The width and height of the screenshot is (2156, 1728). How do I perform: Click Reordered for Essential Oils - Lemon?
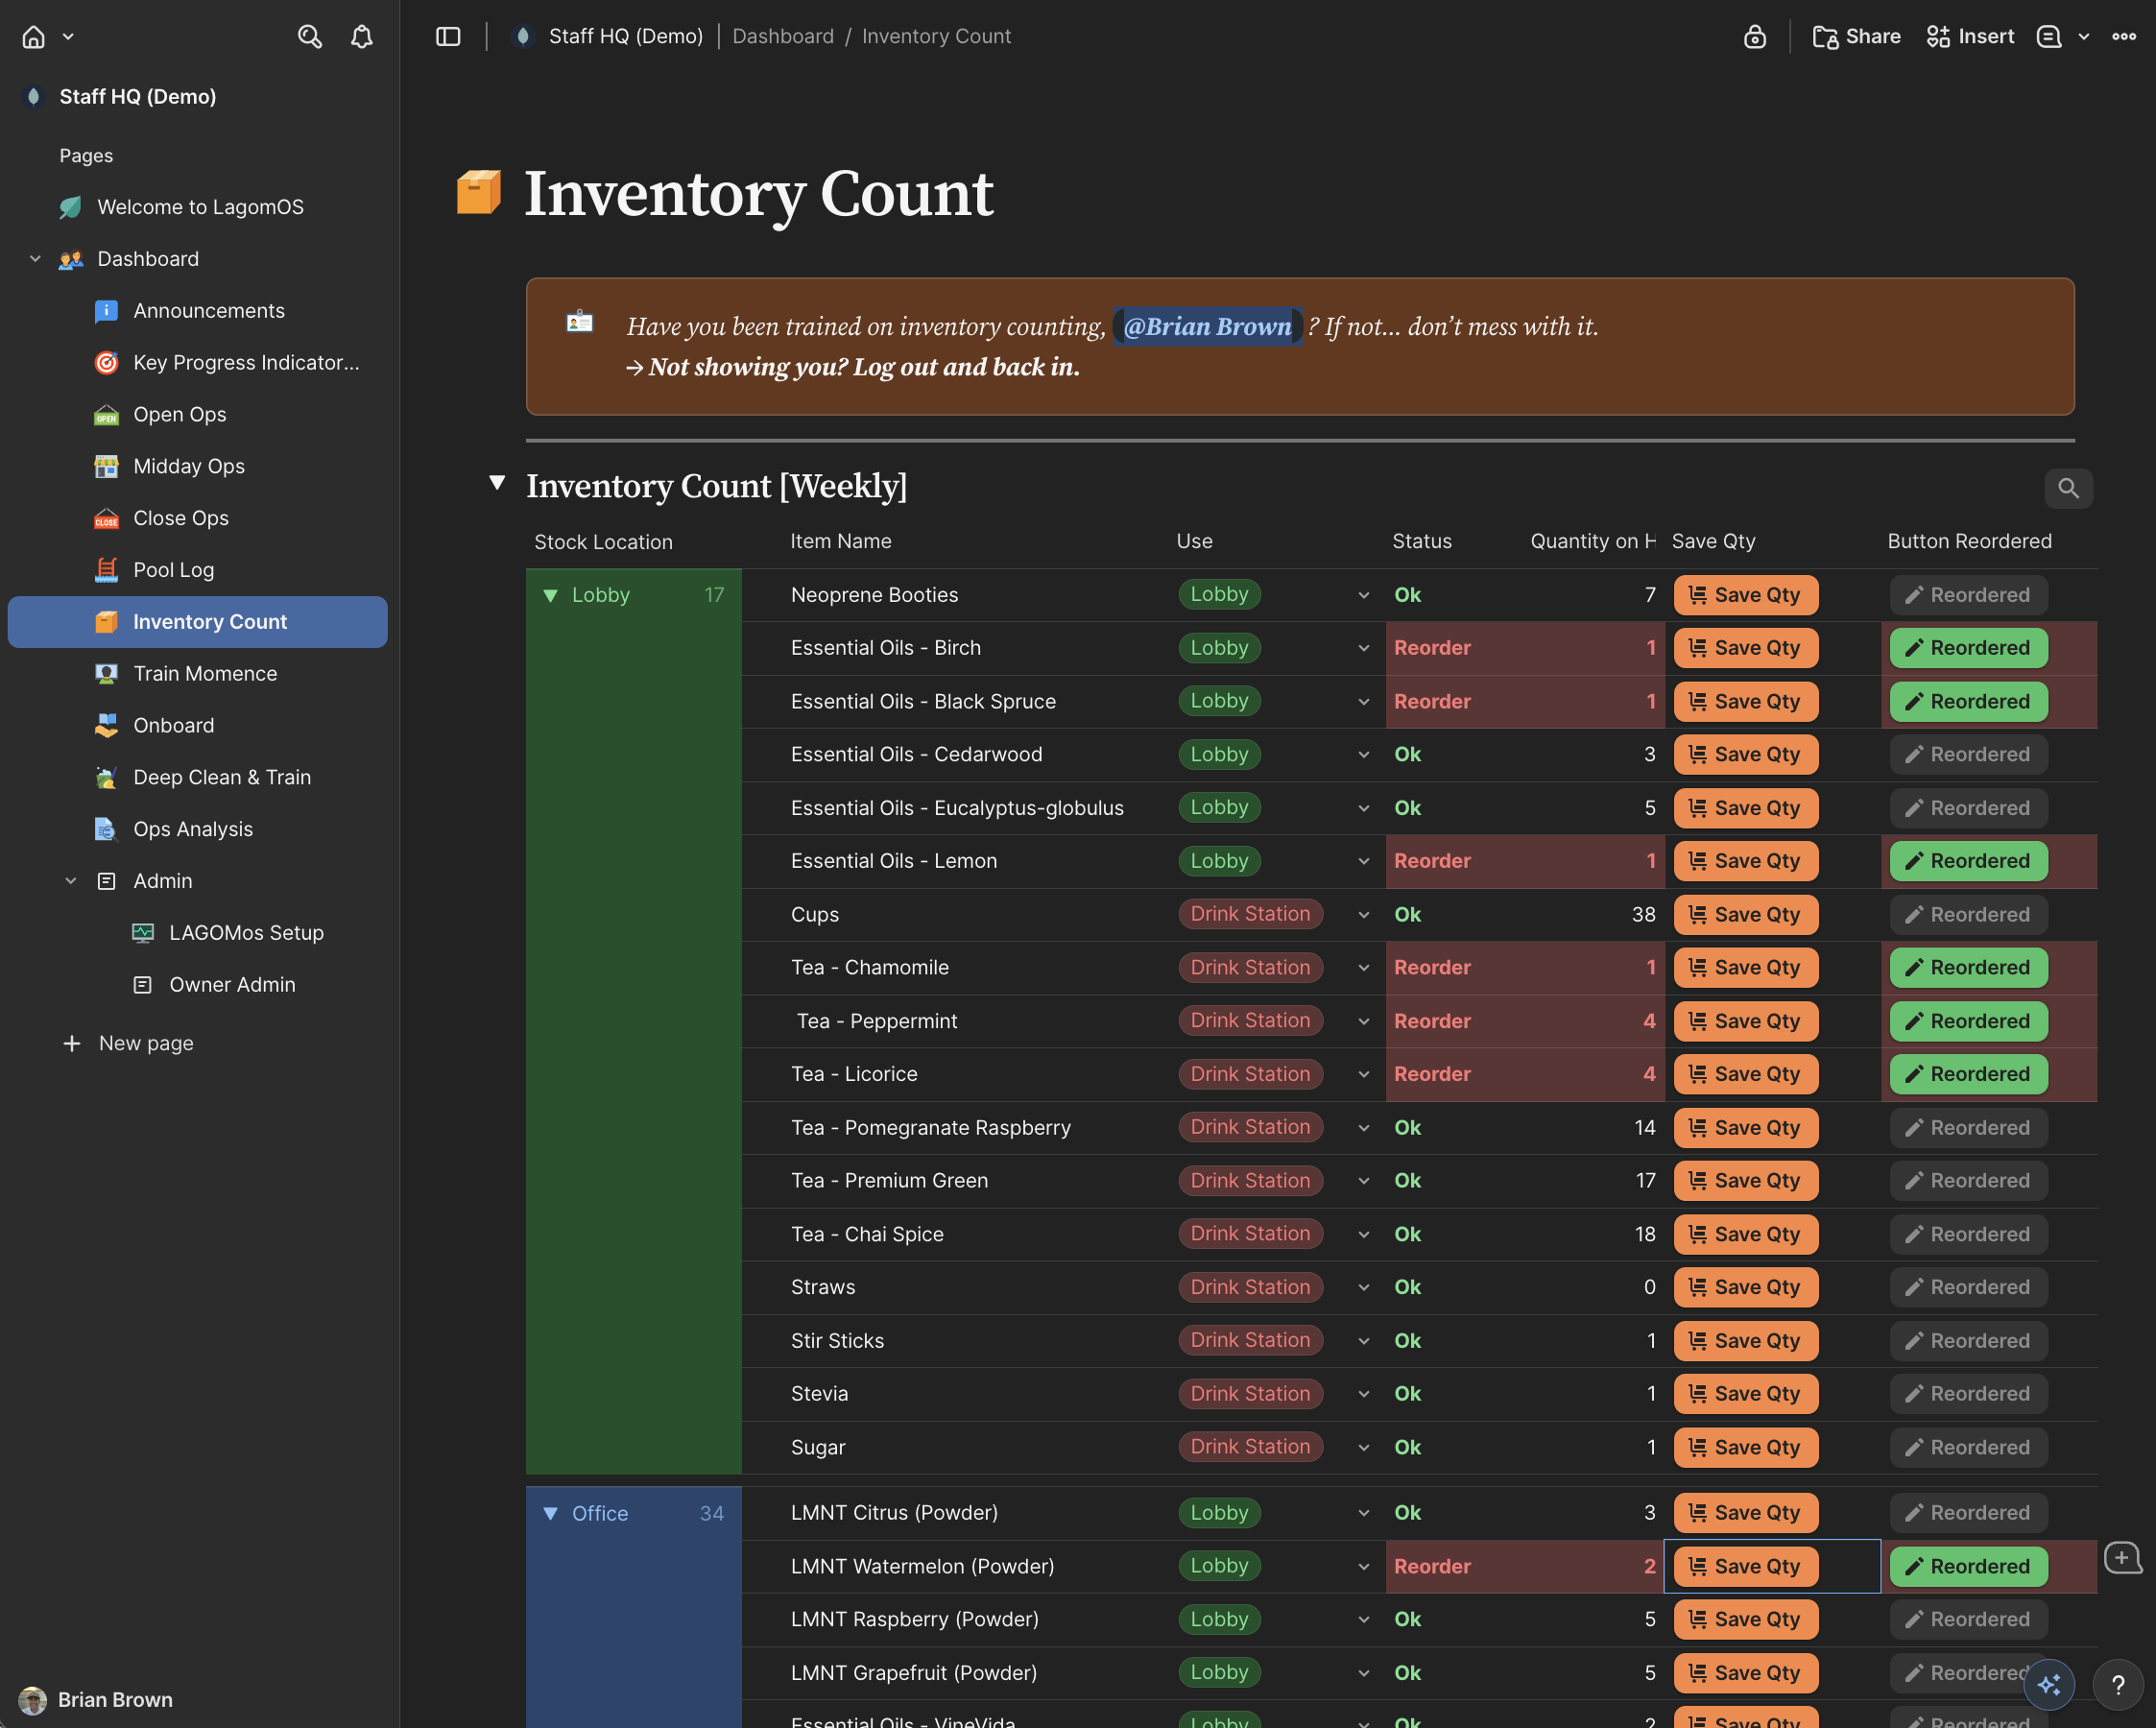(x=1968, y=861)
